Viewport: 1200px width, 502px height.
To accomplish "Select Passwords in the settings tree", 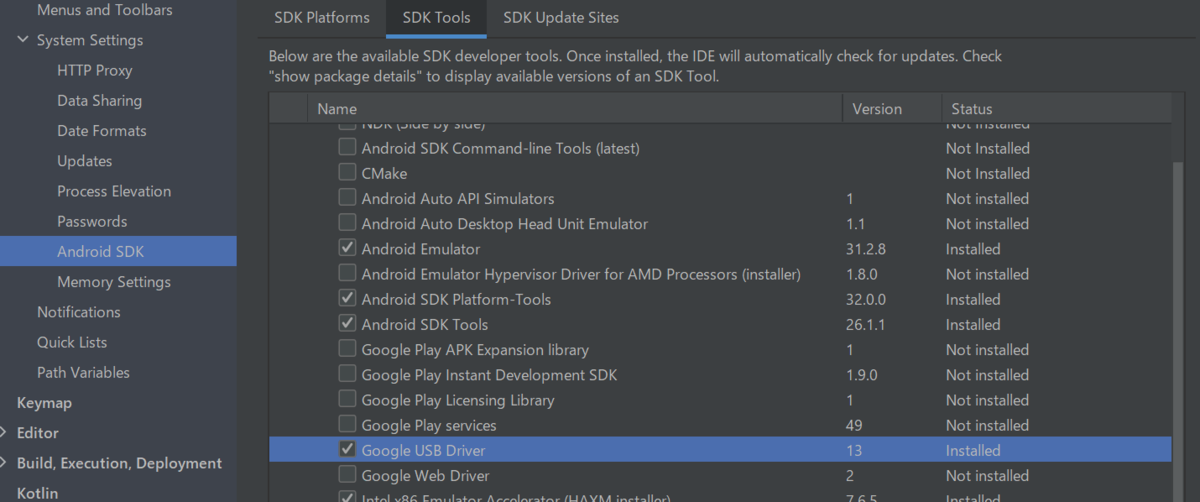I will 92,221.
